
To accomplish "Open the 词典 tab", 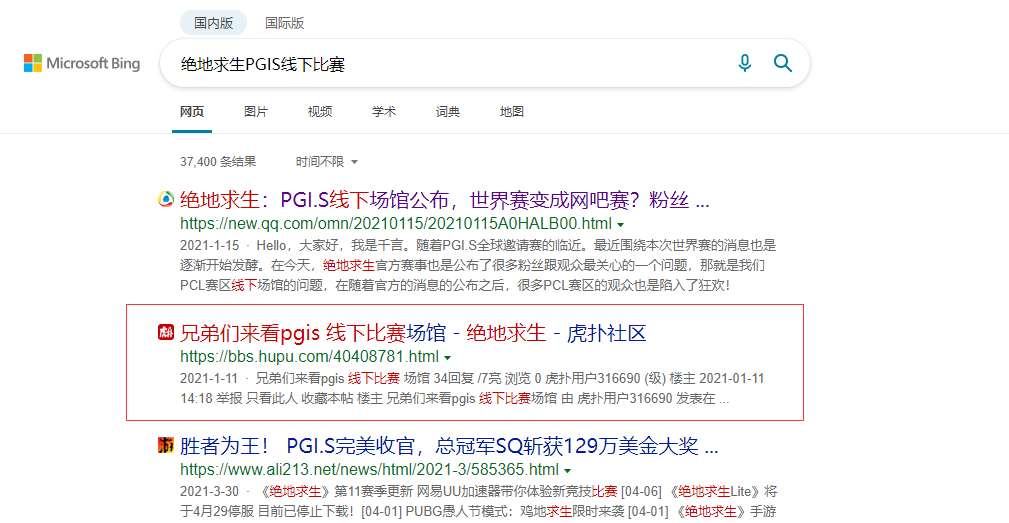I will pyautogui.click(x=448, y=112).
